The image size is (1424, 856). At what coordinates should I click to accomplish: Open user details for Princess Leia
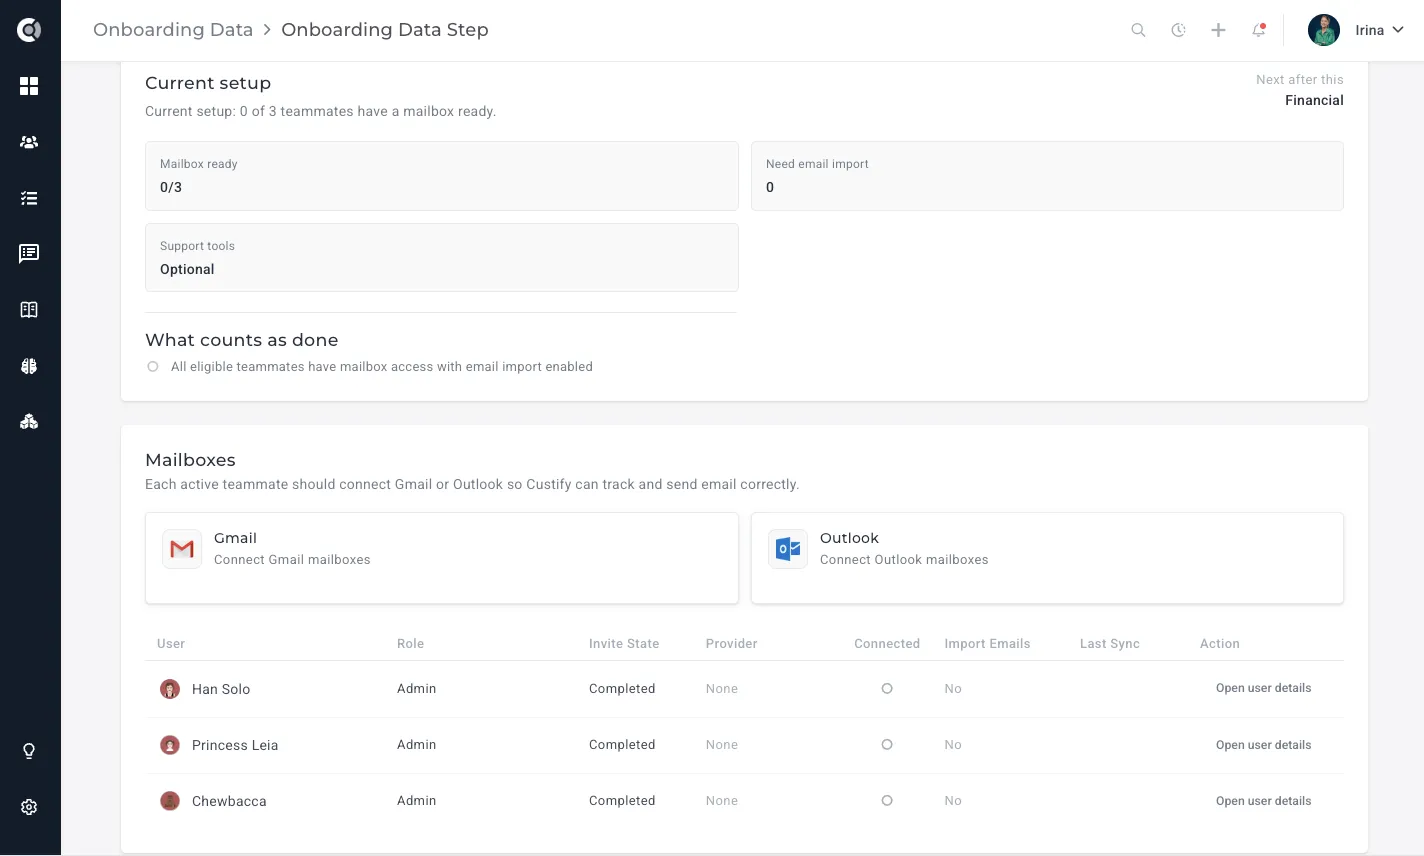coord(1263,745)
